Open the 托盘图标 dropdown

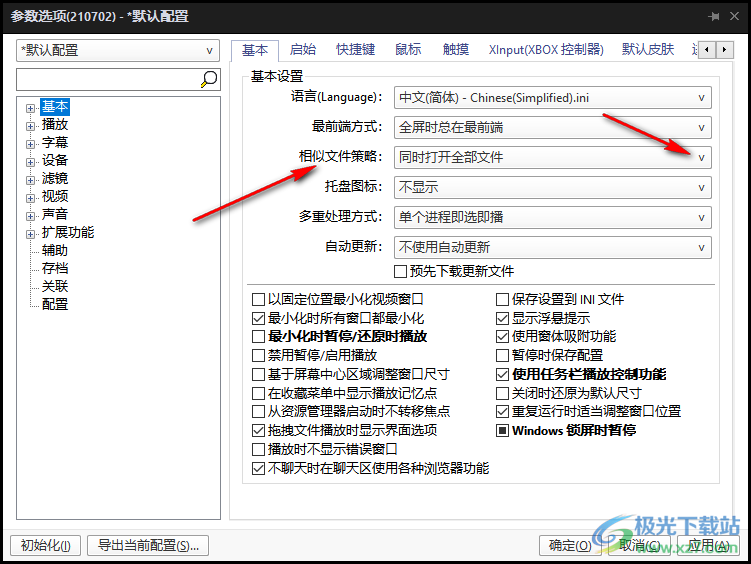coord(552,188)
